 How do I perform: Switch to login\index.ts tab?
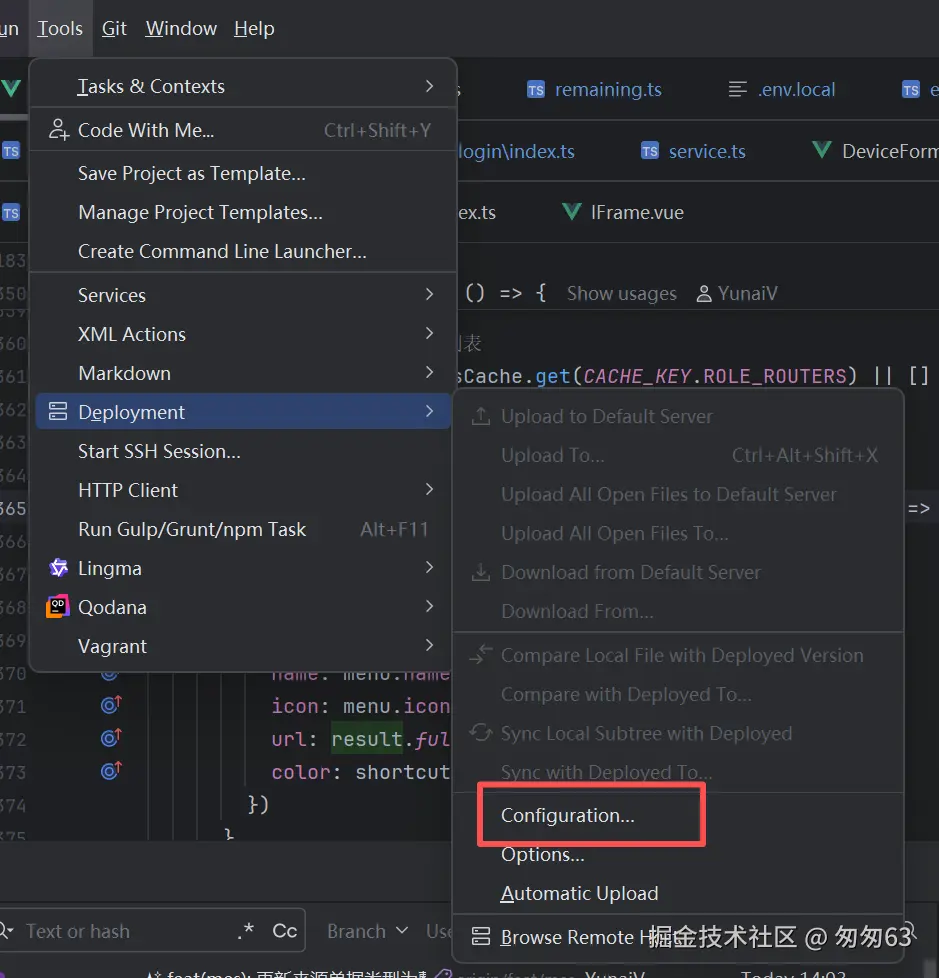pyautogui.click(x=517, y=152)
